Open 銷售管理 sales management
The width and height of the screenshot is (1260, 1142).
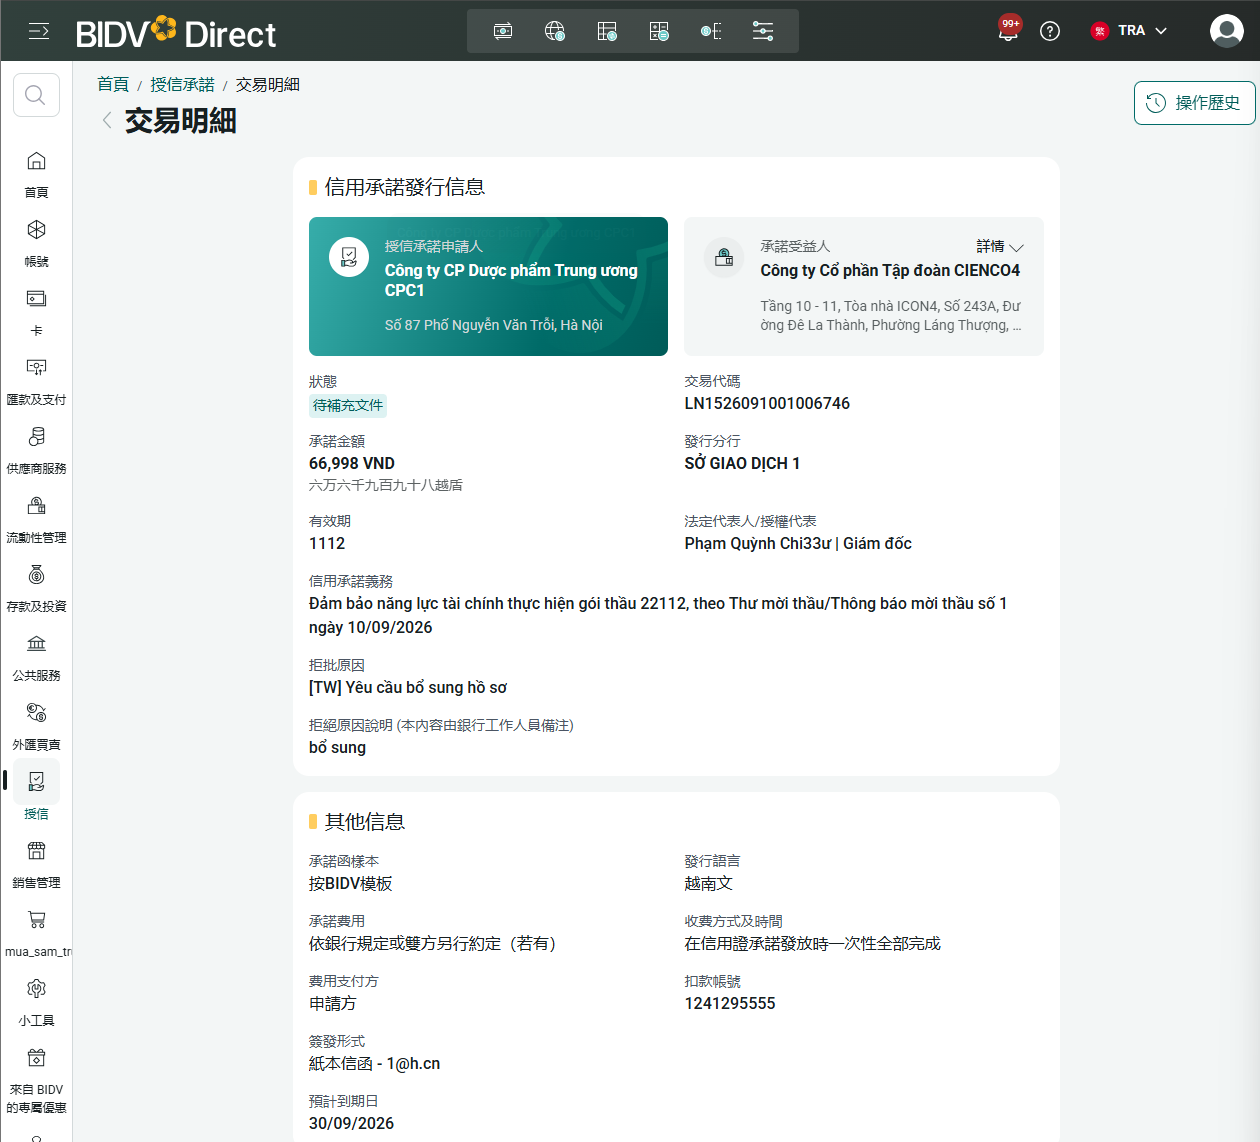pyautogui.click(x=36, y=863)
